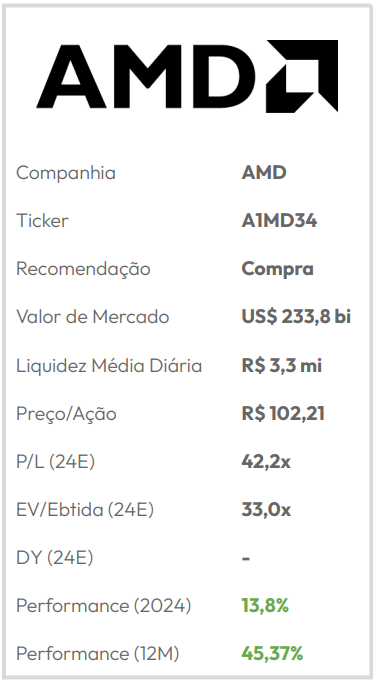Click the green 13,8% performance value

coord(265,606)
